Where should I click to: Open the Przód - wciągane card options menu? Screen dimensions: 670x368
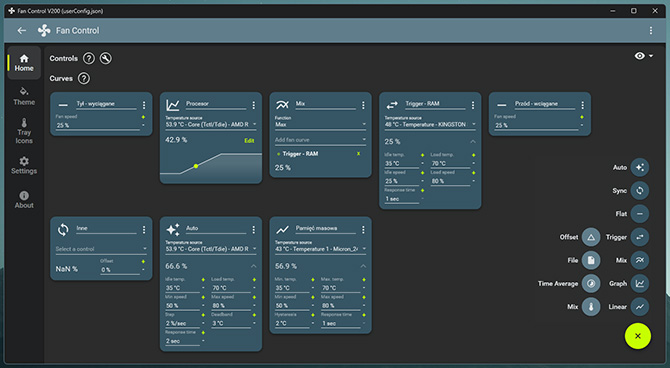(582, 105)
